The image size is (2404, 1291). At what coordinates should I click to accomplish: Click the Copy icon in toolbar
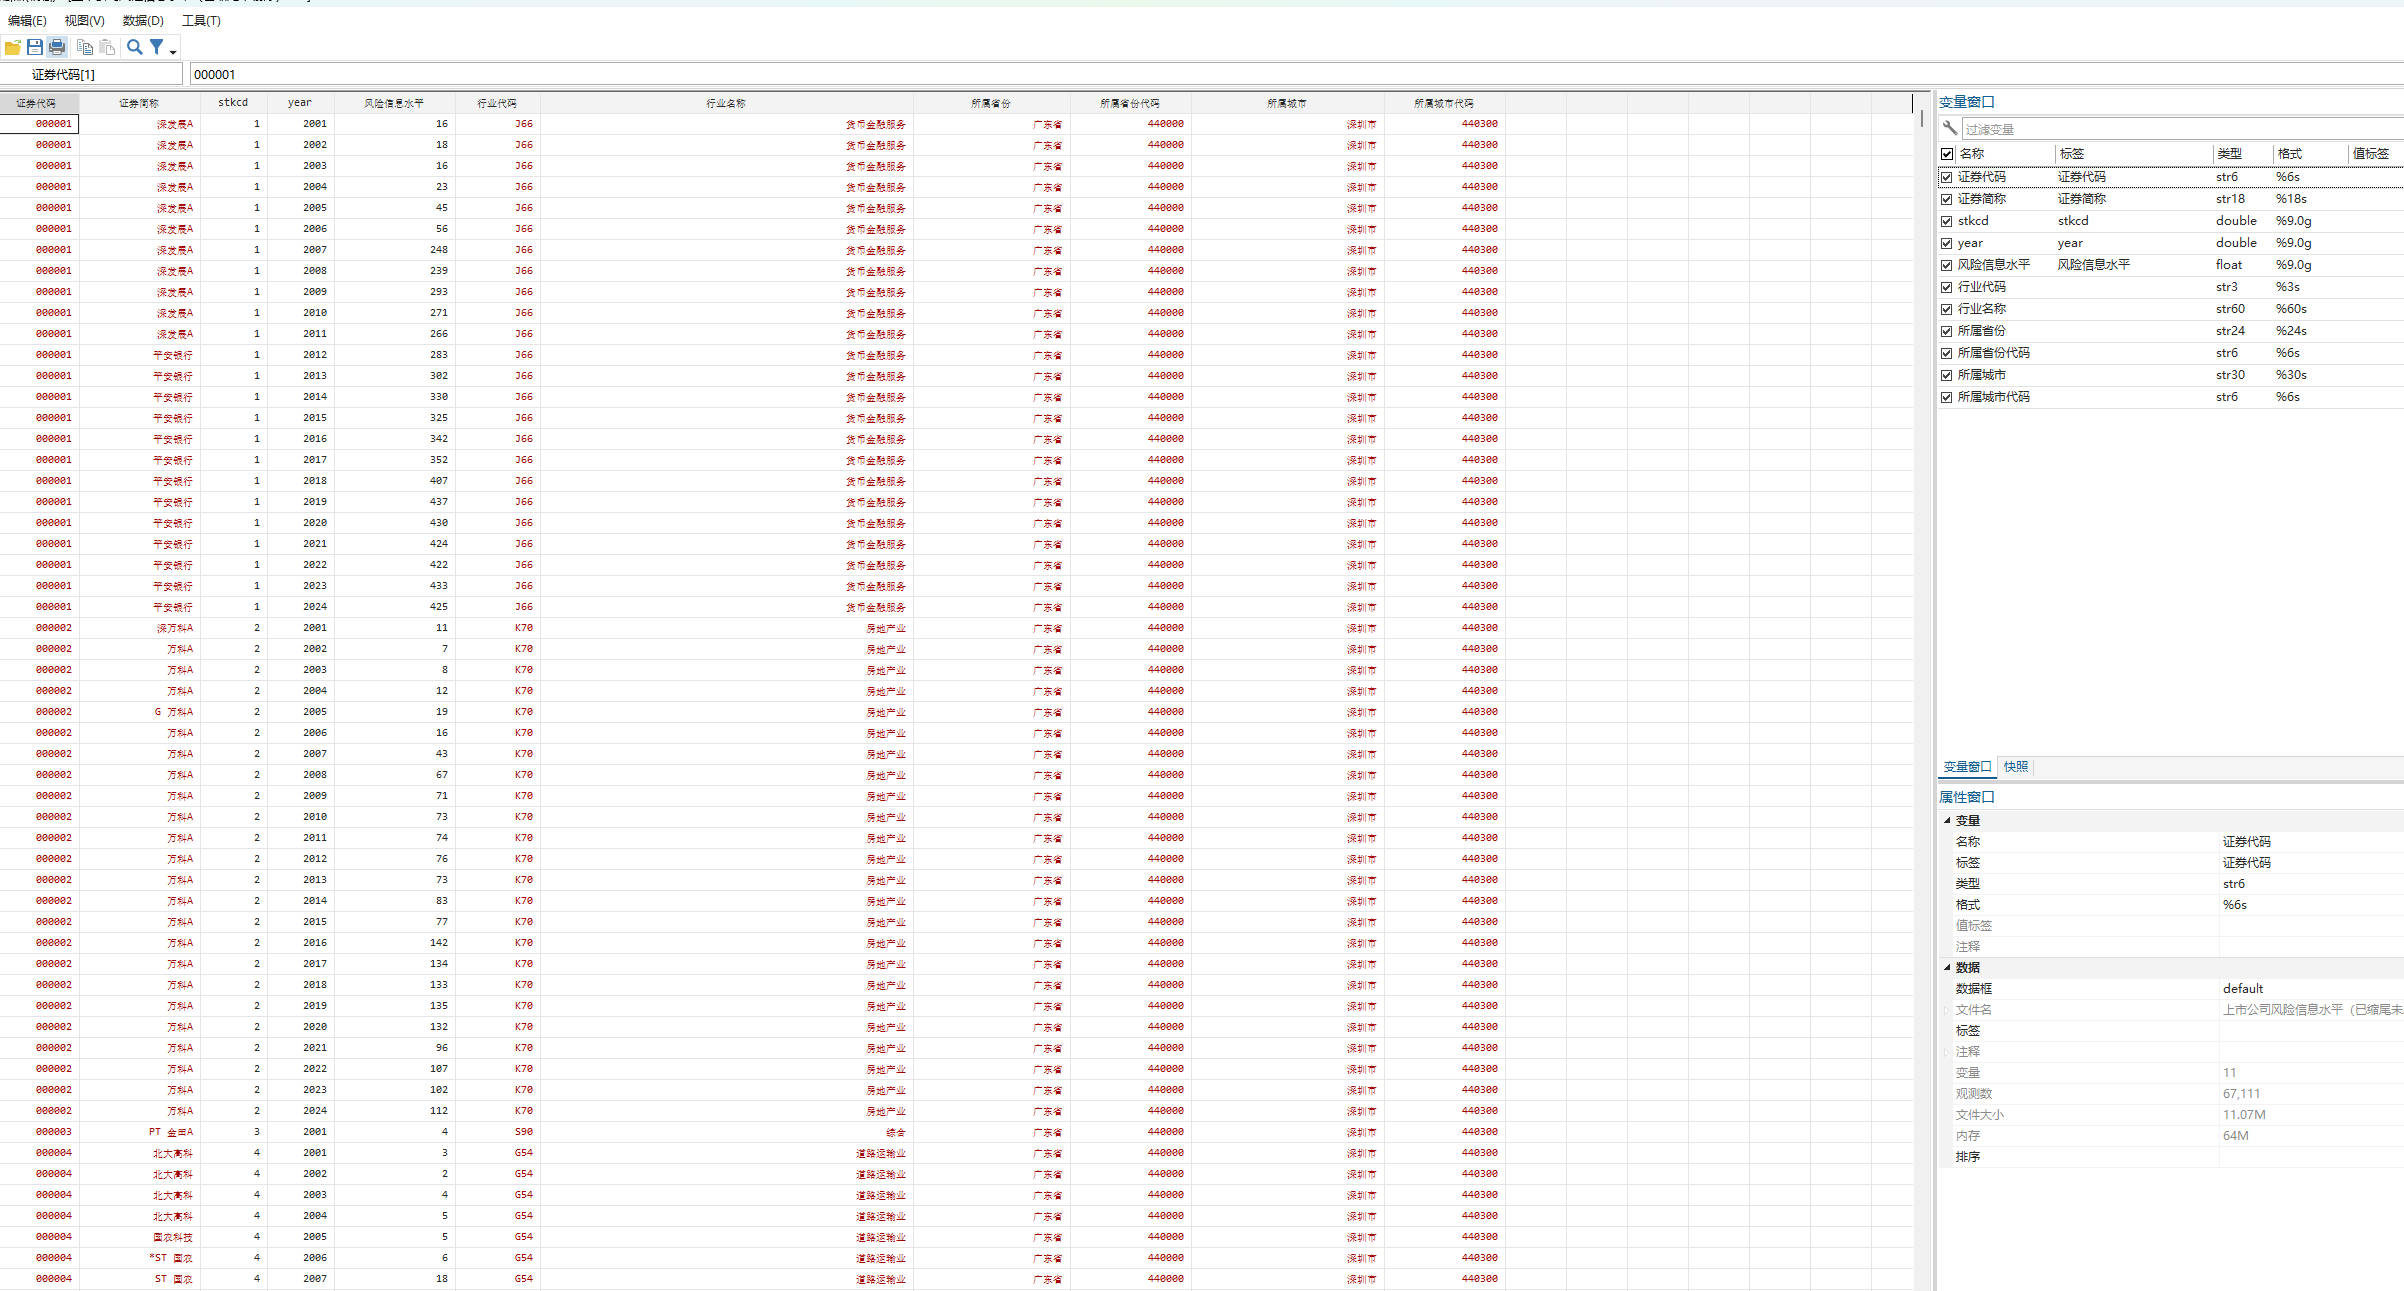pos(85,47)
